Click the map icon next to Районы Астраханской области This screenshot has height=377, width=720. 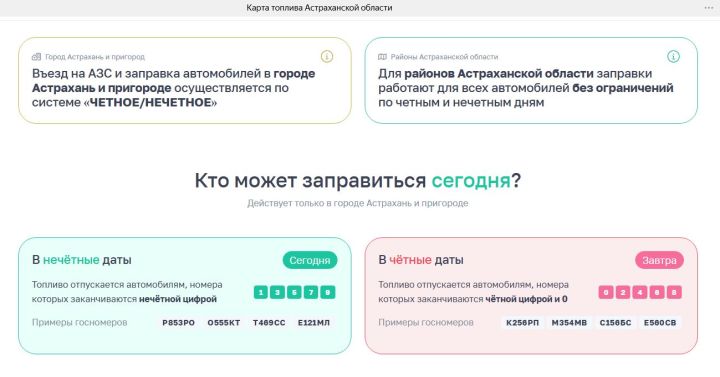(382, 57)
